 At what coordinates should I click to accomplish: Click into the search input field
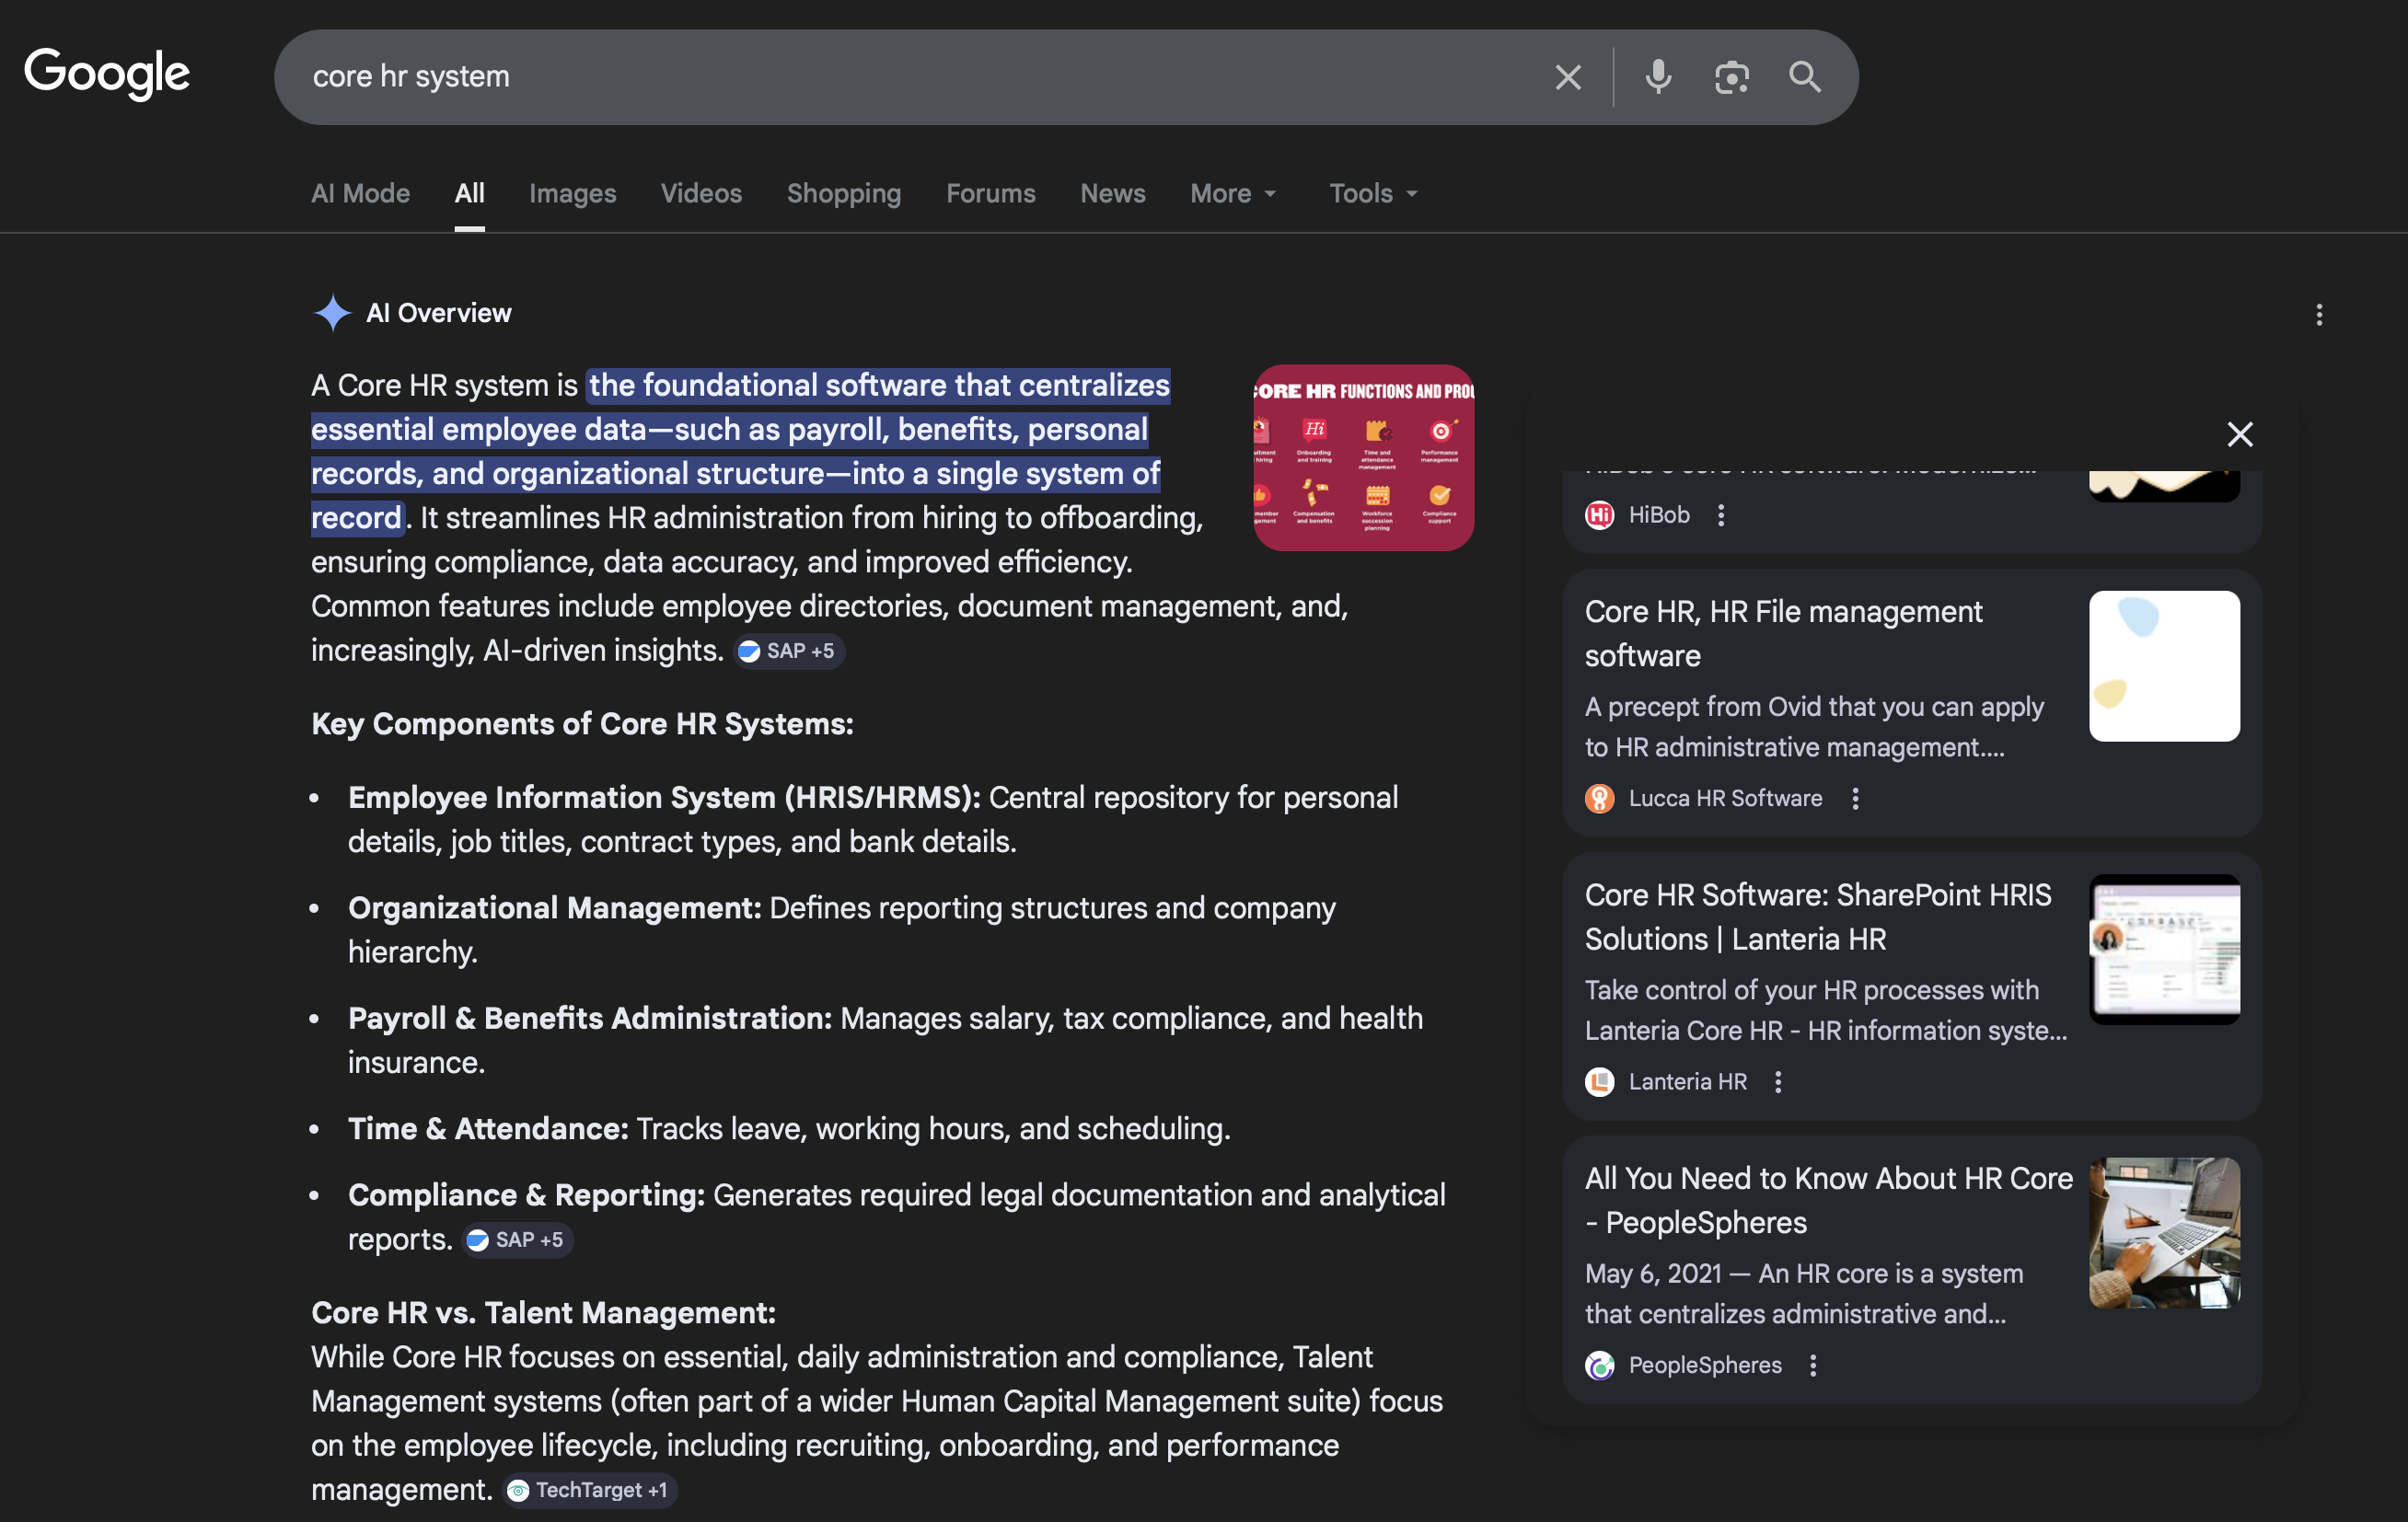tap(900, 77)
